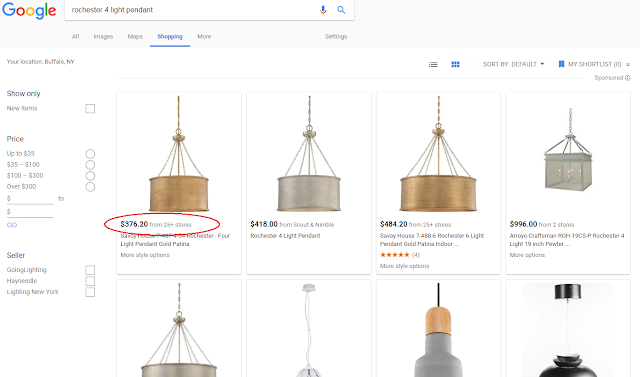Image resolution: width=640 pixels, height=377 pixels.
Task: Open the Google logo homepage
Action: pos(29,11)
